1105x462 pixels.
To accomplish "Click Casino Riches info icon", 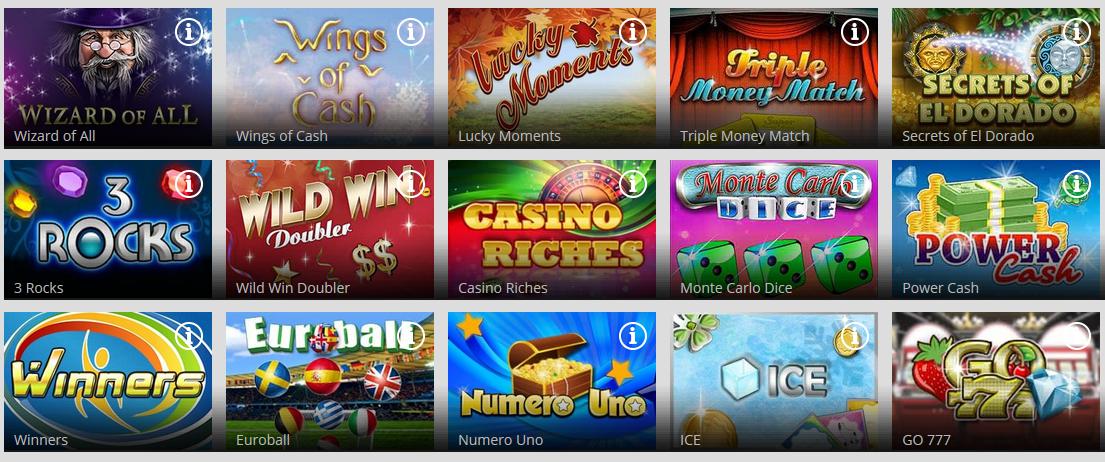I will 633,185.
